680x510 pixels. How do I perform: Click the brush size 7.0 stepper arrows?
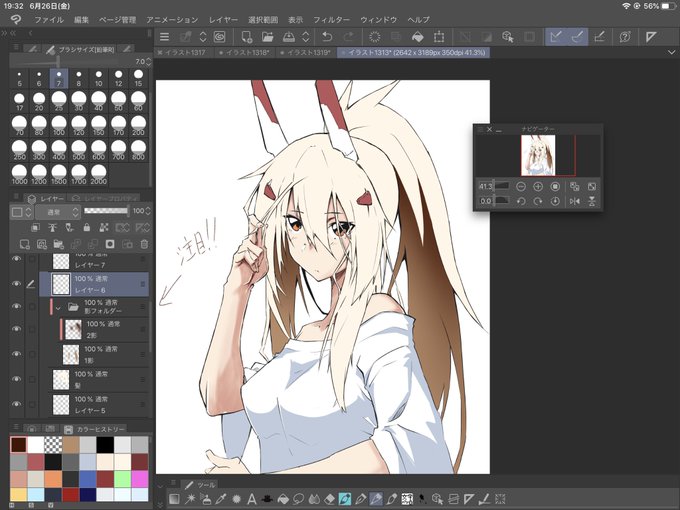[x=149, y=62]
